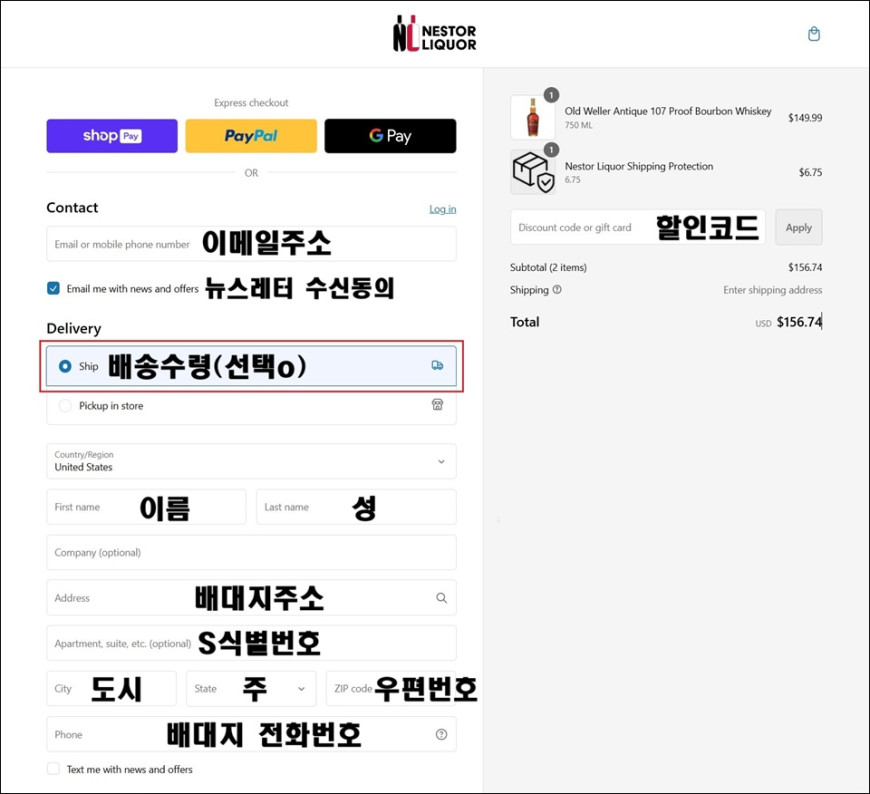Focus the Email or mobile phone field
This screenshot has width=870, height=794.
pos(251,244)
